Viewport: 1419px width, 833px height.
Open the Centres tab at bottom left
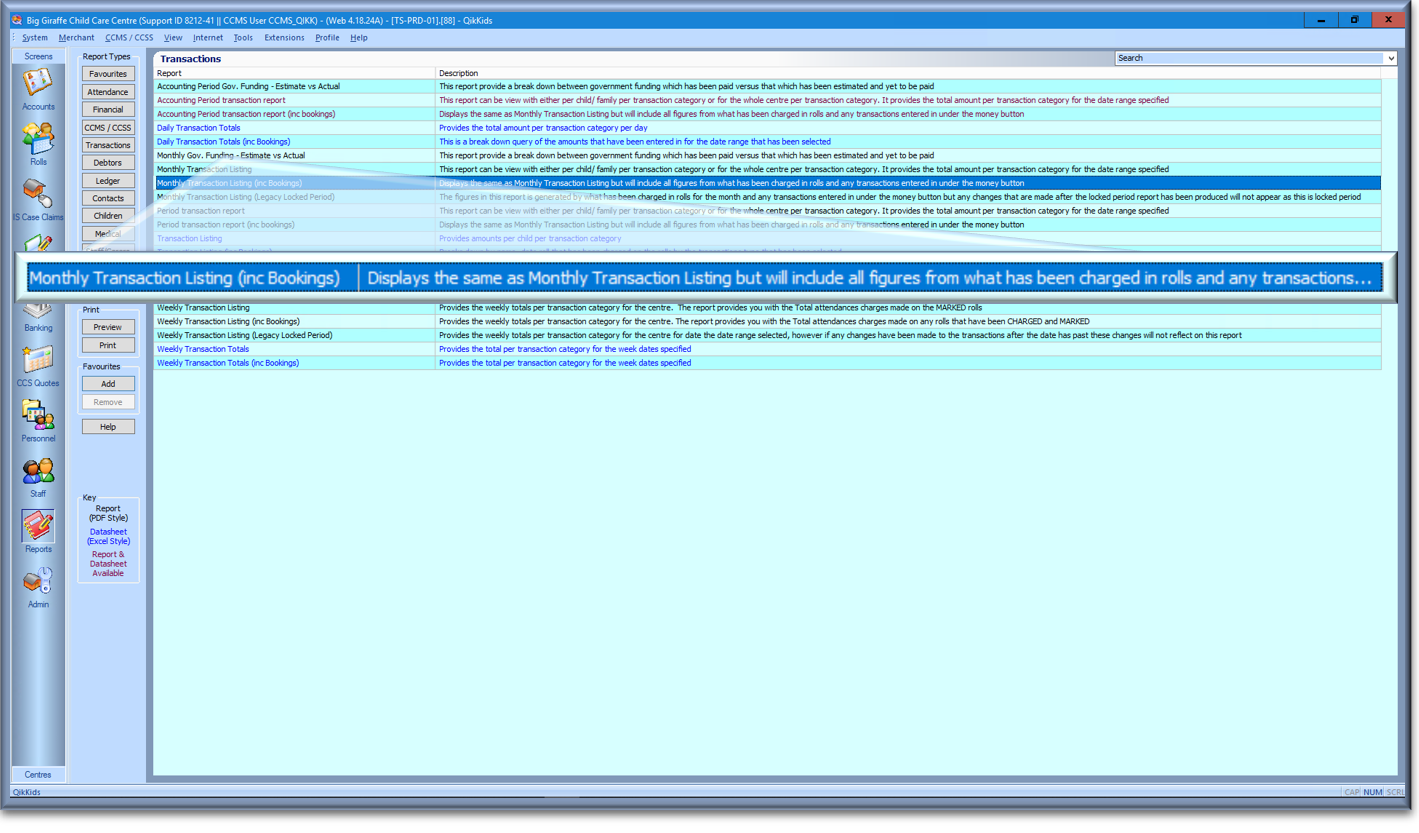38,774
